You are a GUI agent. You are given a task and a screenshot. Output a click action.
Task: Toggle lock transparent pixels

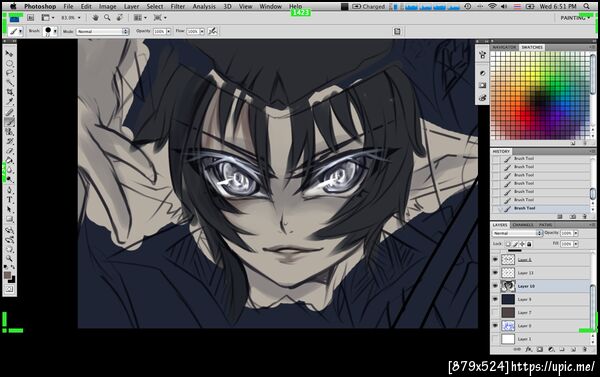tap(508, 244)
